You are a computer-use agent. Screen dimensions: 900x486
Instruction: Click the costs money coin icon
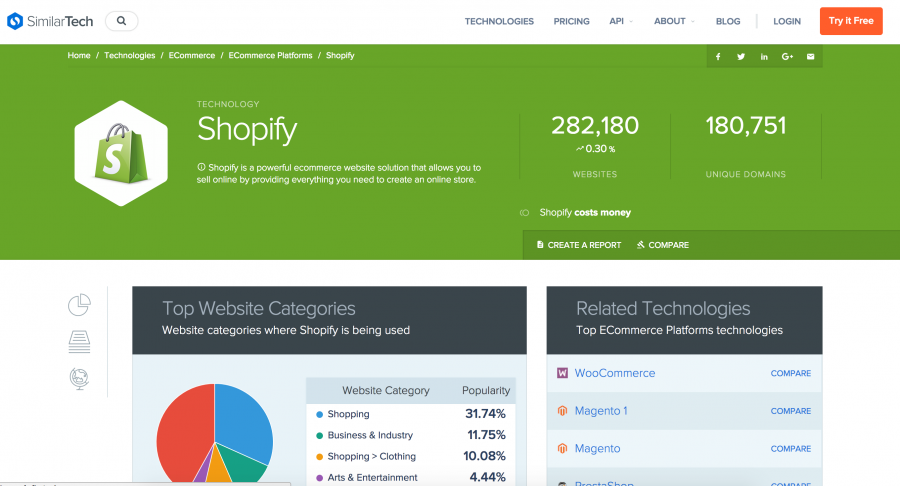(x=524, y=213)
